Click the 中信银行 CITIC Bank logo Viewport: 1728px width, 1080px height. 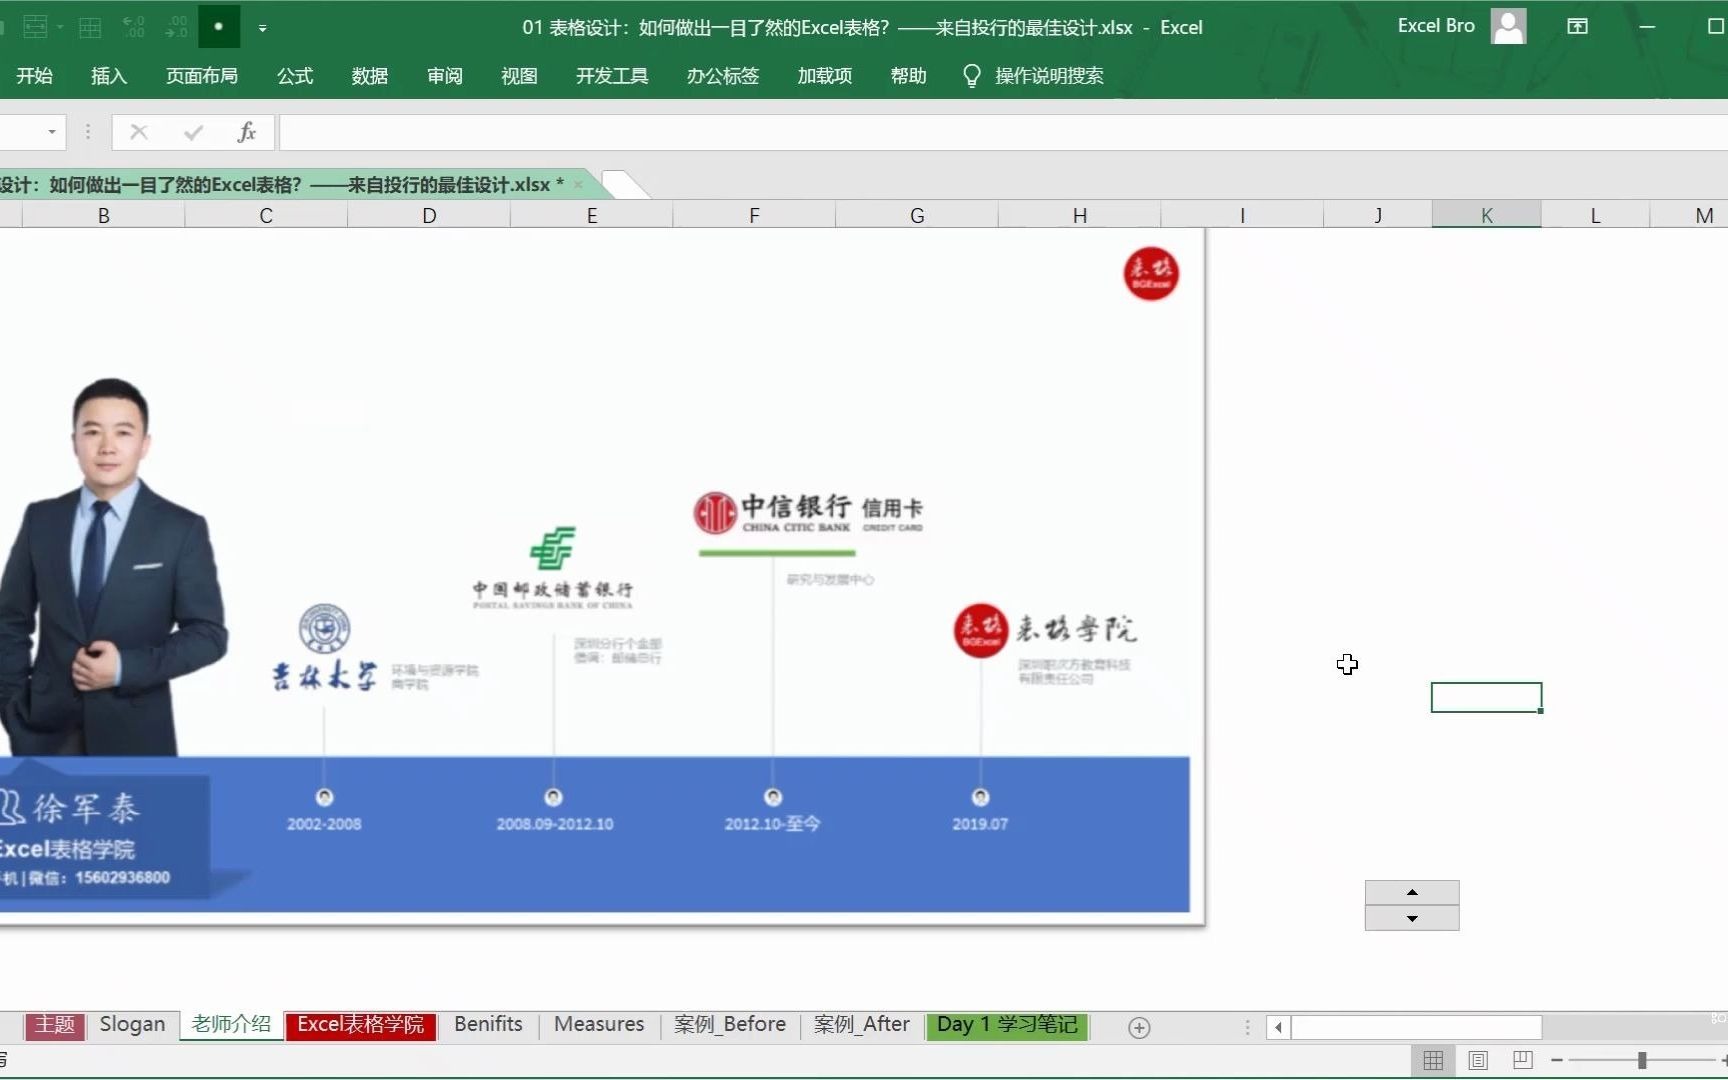[x=808, y=513]
